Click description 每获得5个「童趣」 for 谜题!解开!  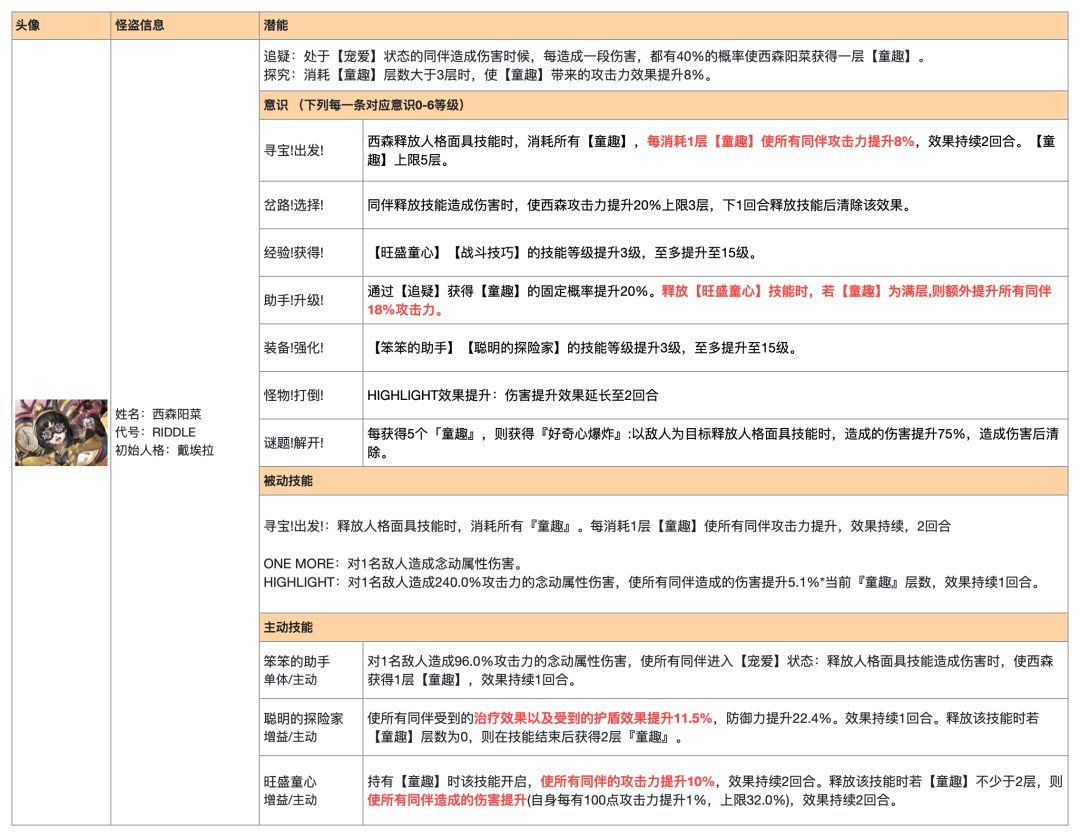pyautogui.click(x=713, y=443)
